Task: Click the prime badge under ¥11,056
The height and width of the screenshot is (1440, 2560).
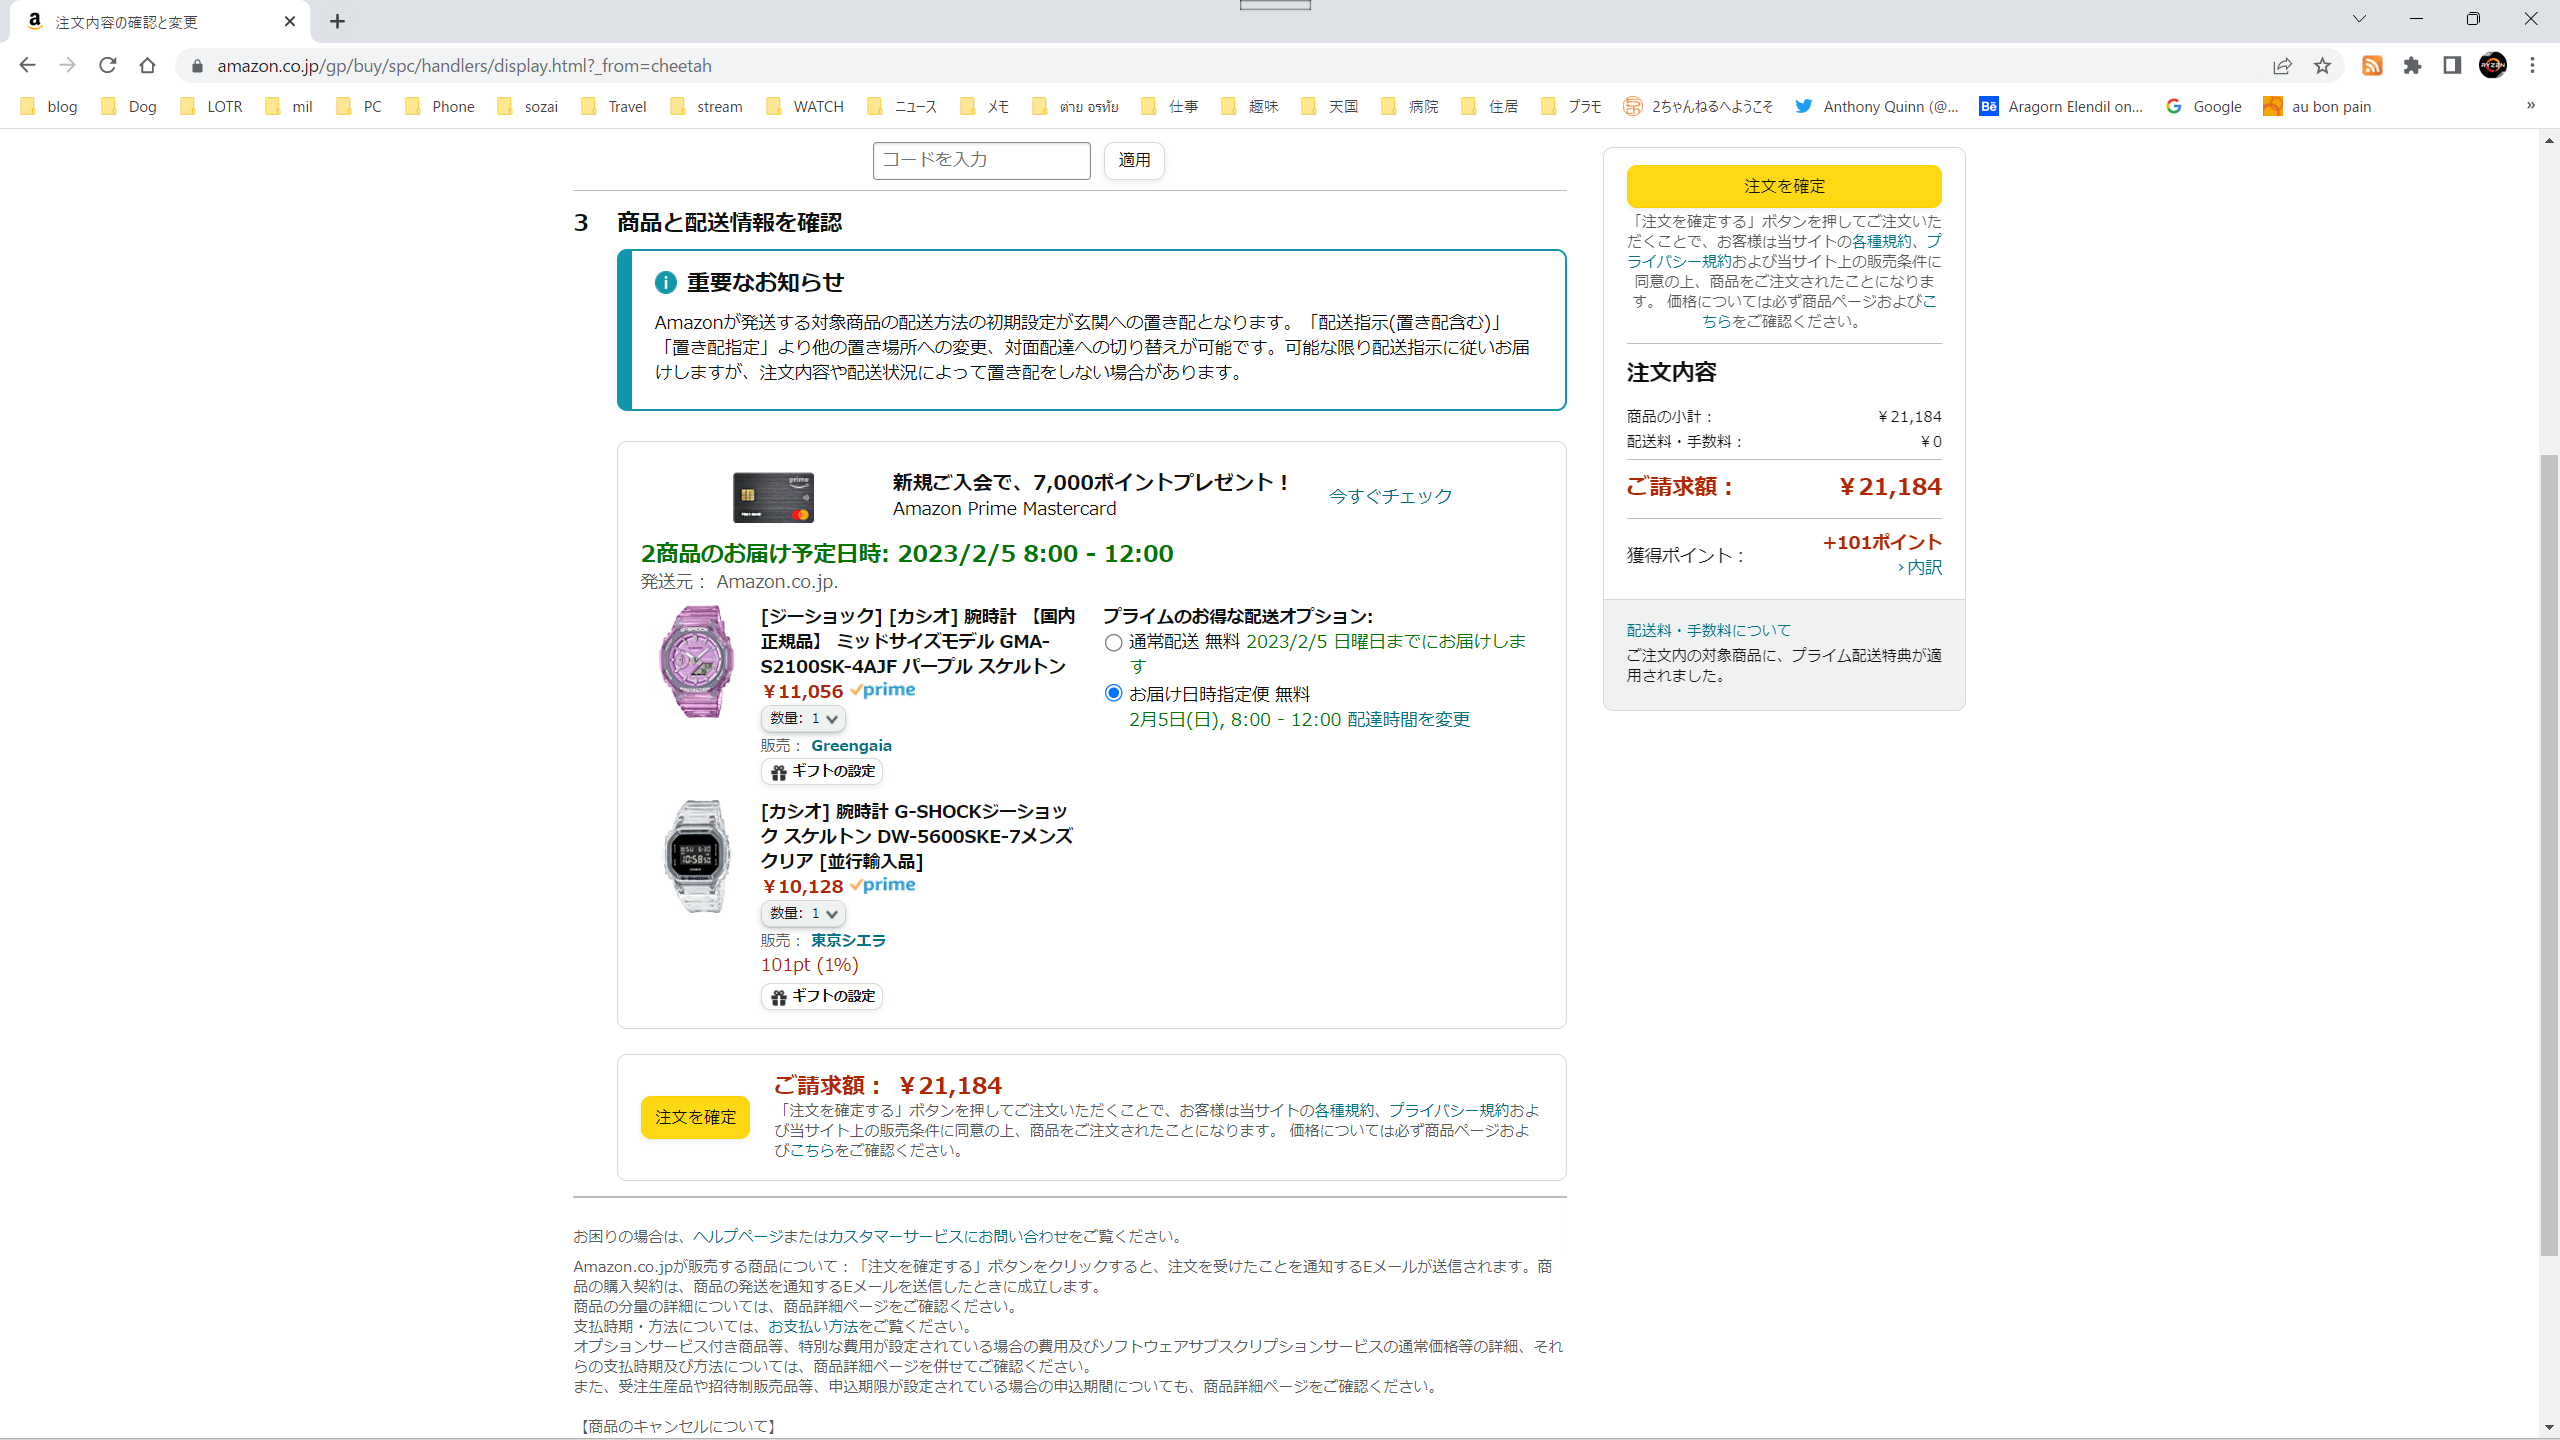Action: (883, 690)
